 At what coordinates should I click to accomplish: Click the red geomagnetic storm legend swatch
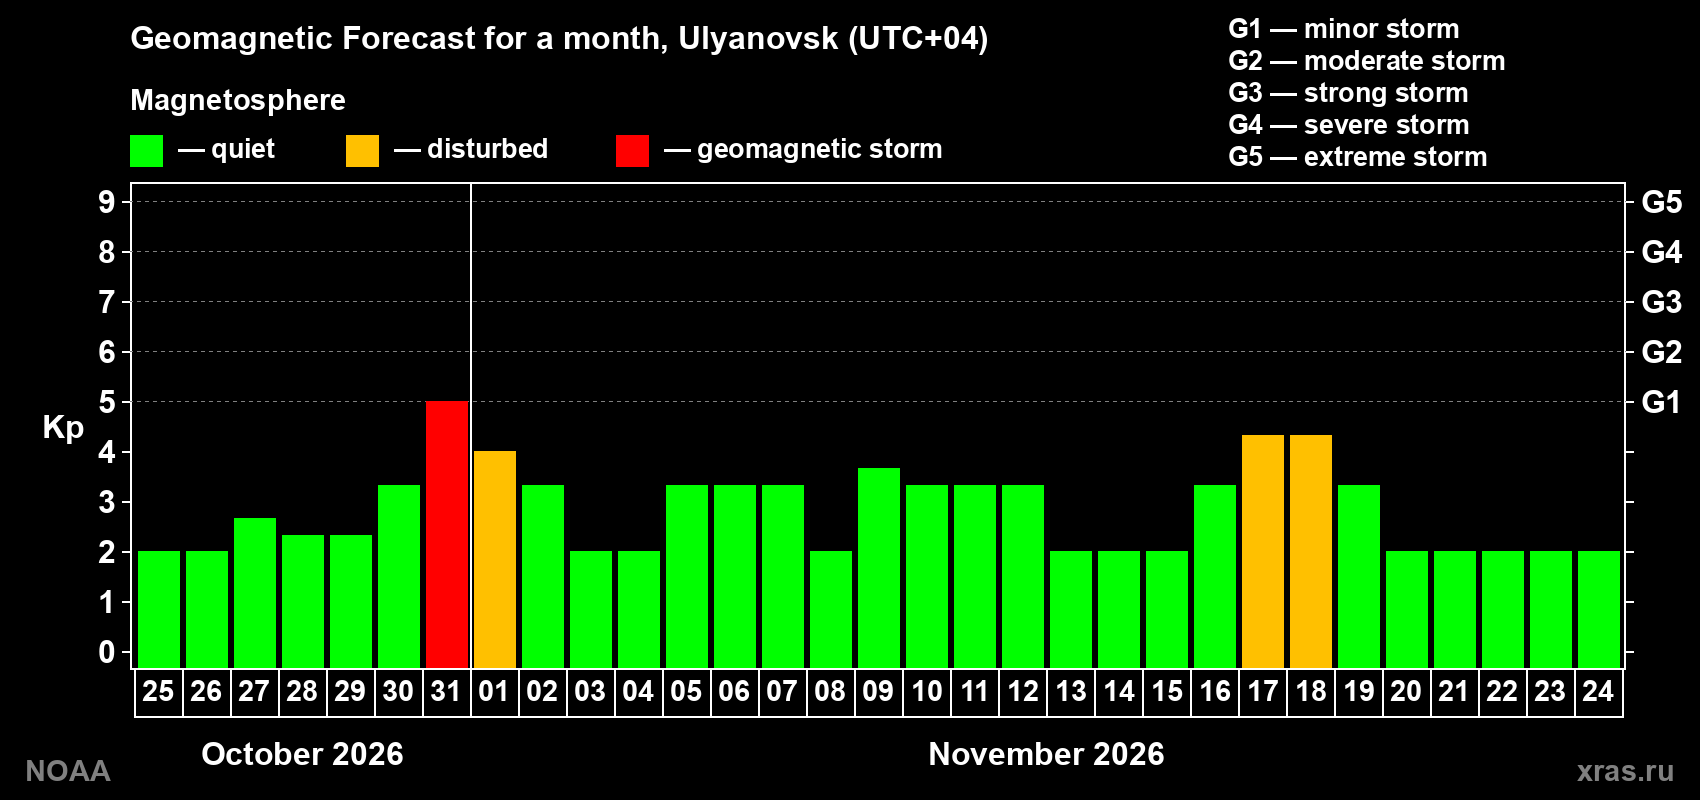(x=632, y=151)
